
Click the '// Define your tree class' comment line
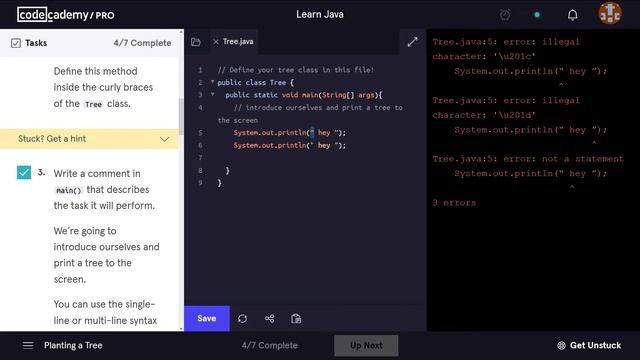pos(296,70)
